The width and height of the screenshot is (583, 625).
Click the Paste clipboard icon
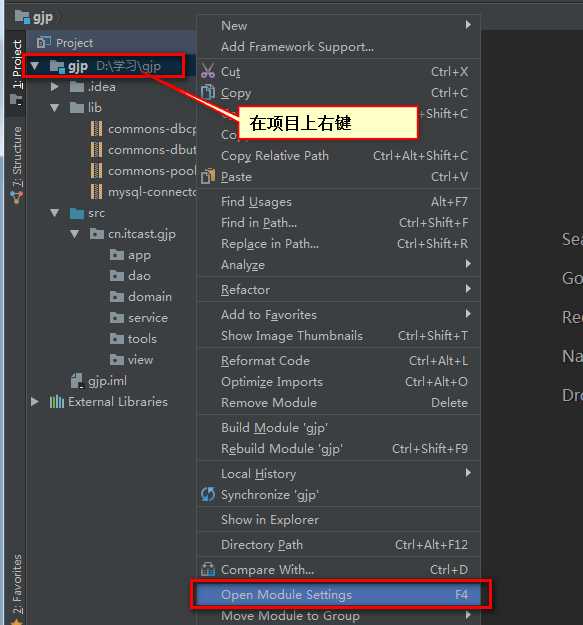click(x=208, y=176)
